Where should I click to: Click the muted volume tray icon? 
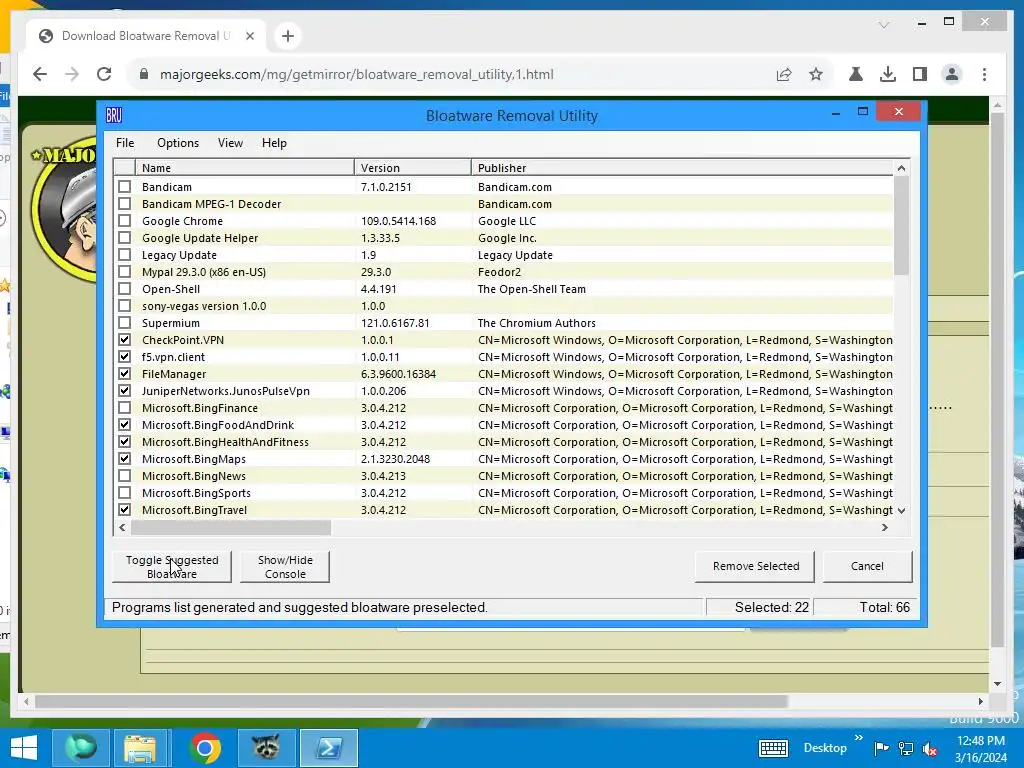930,748
